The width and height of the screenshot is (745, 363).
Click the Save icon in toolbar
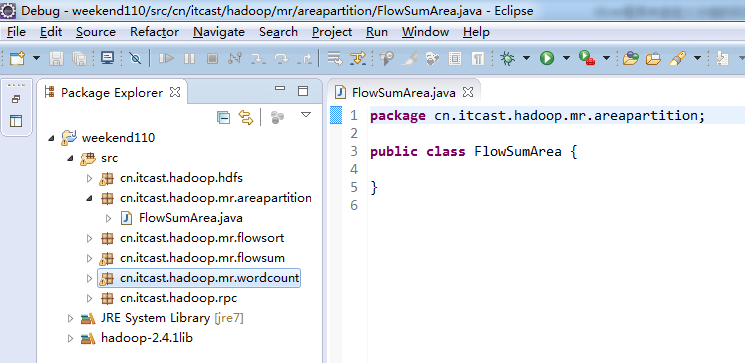click(57, 58)
